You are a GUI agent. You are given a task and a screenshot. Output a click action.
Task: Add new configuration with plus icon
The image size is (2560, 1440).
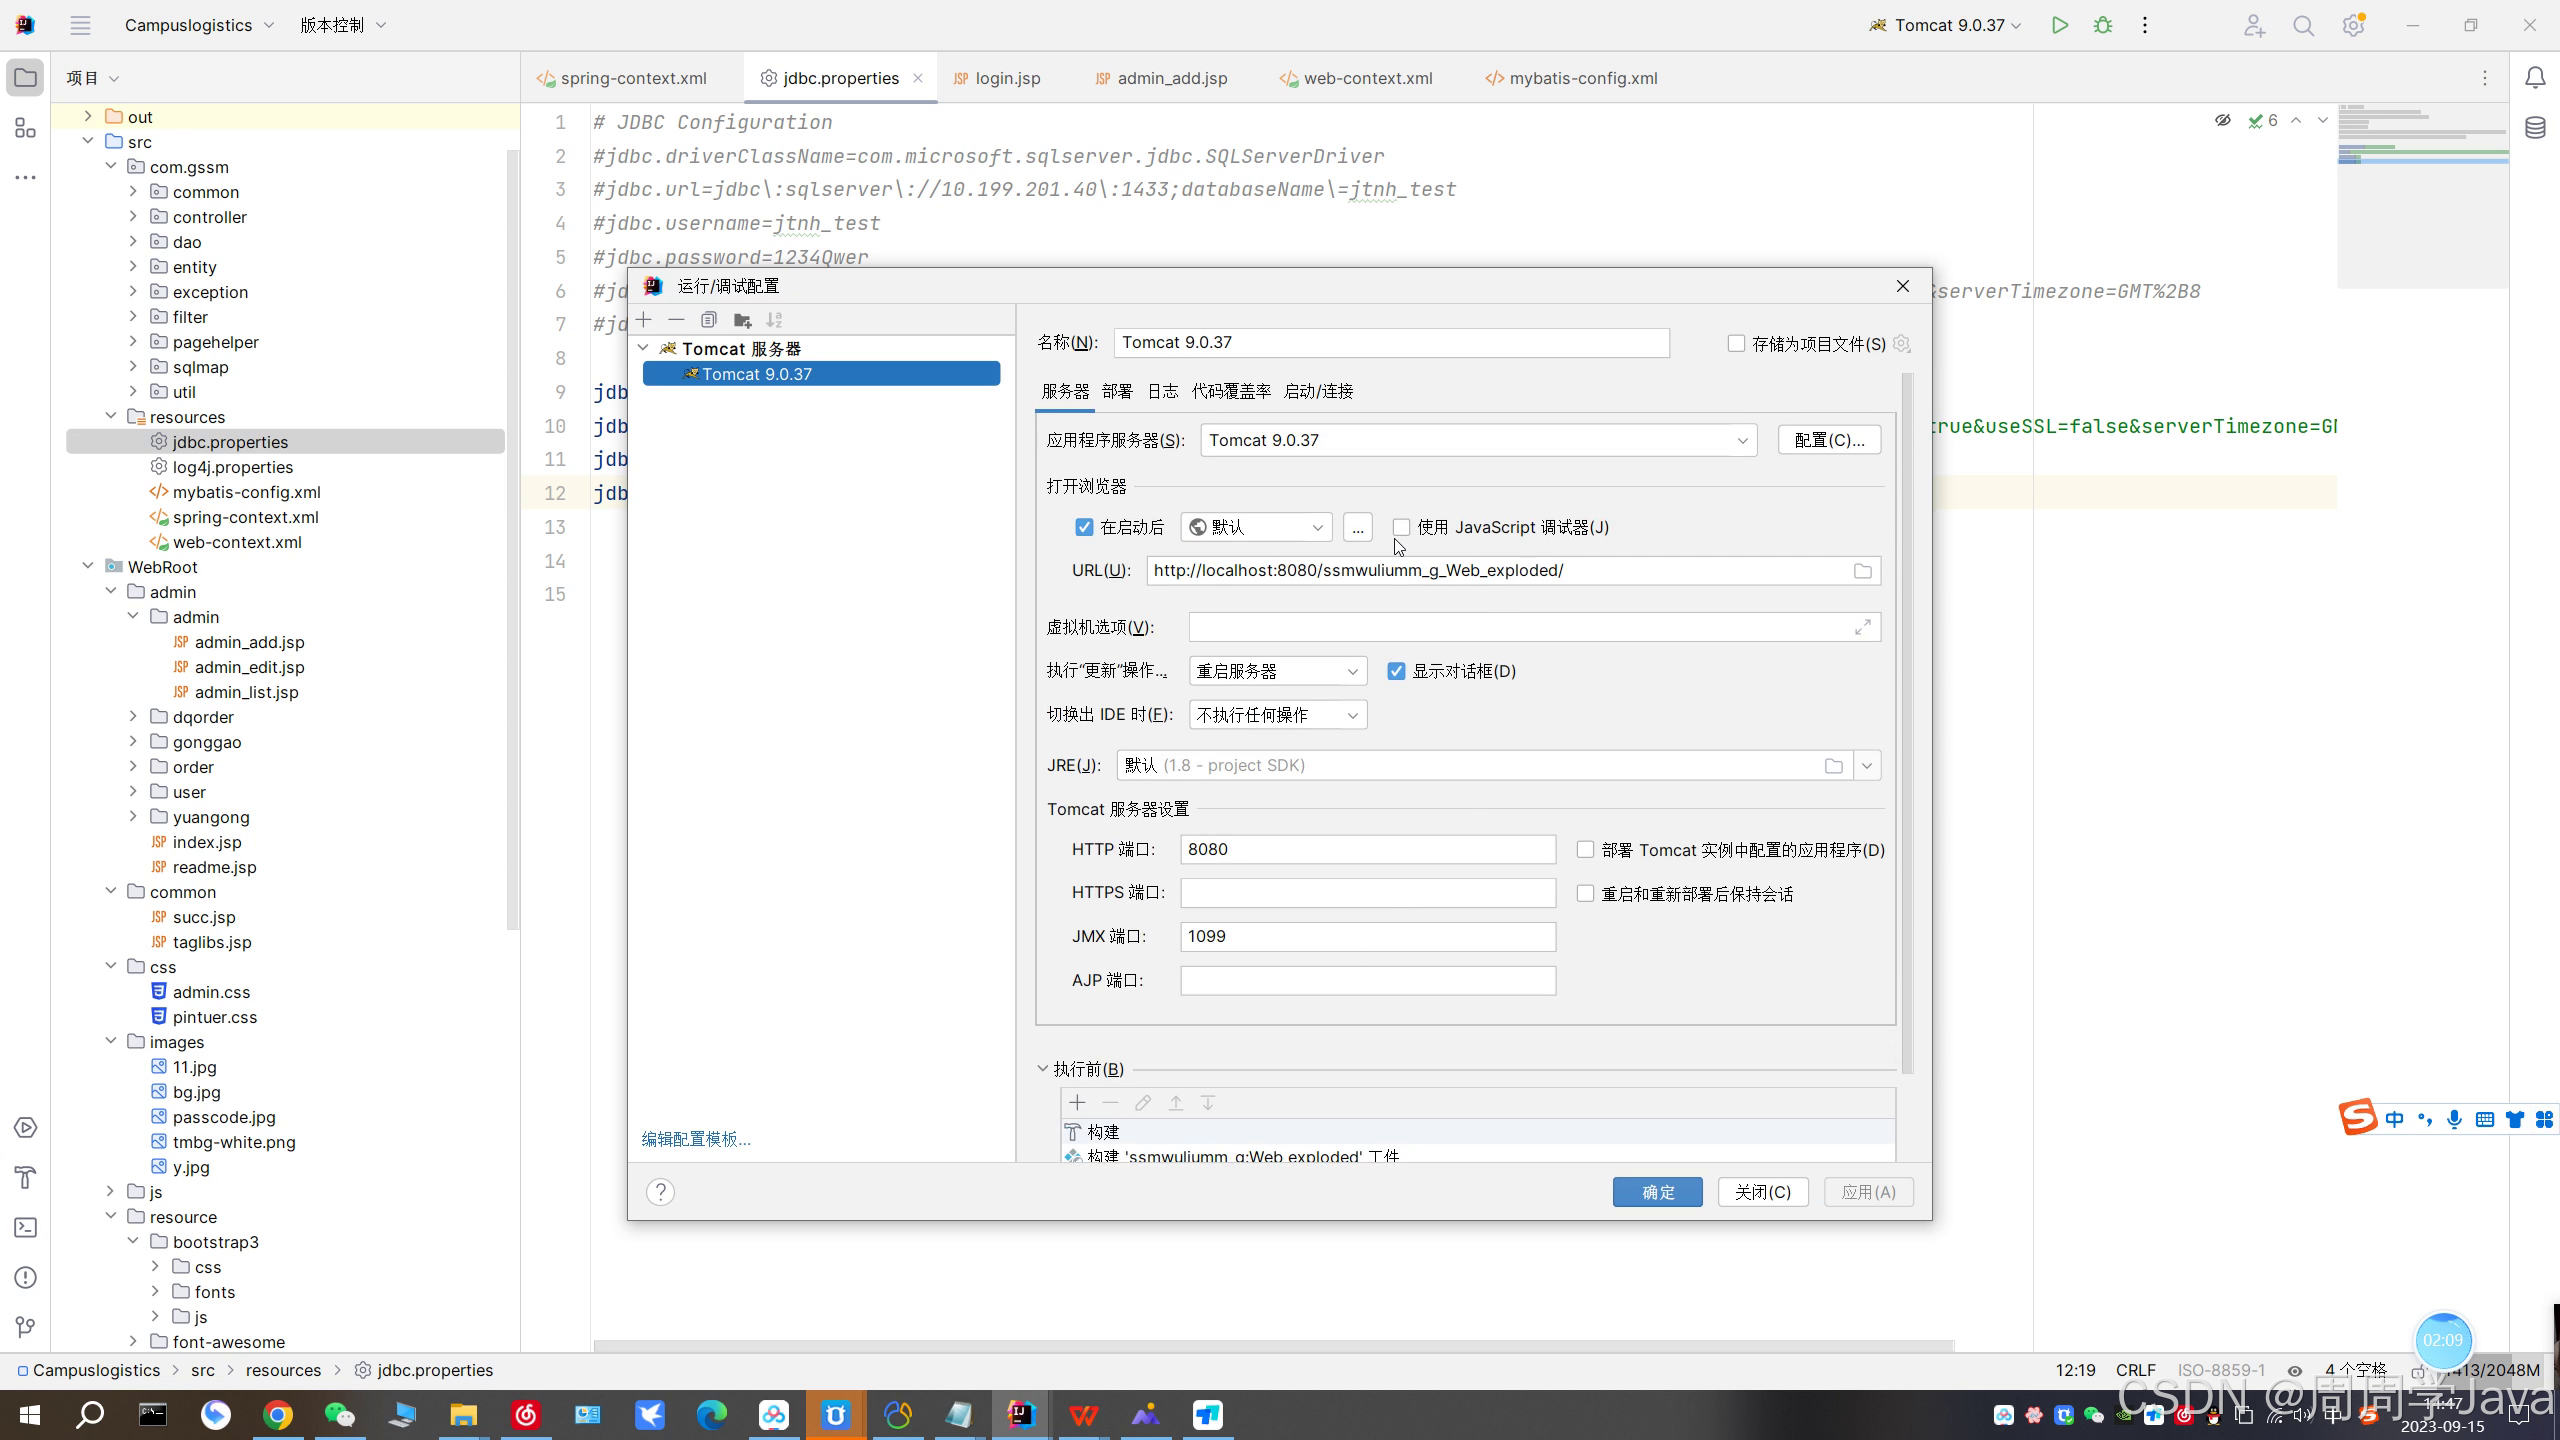(644, 320)
